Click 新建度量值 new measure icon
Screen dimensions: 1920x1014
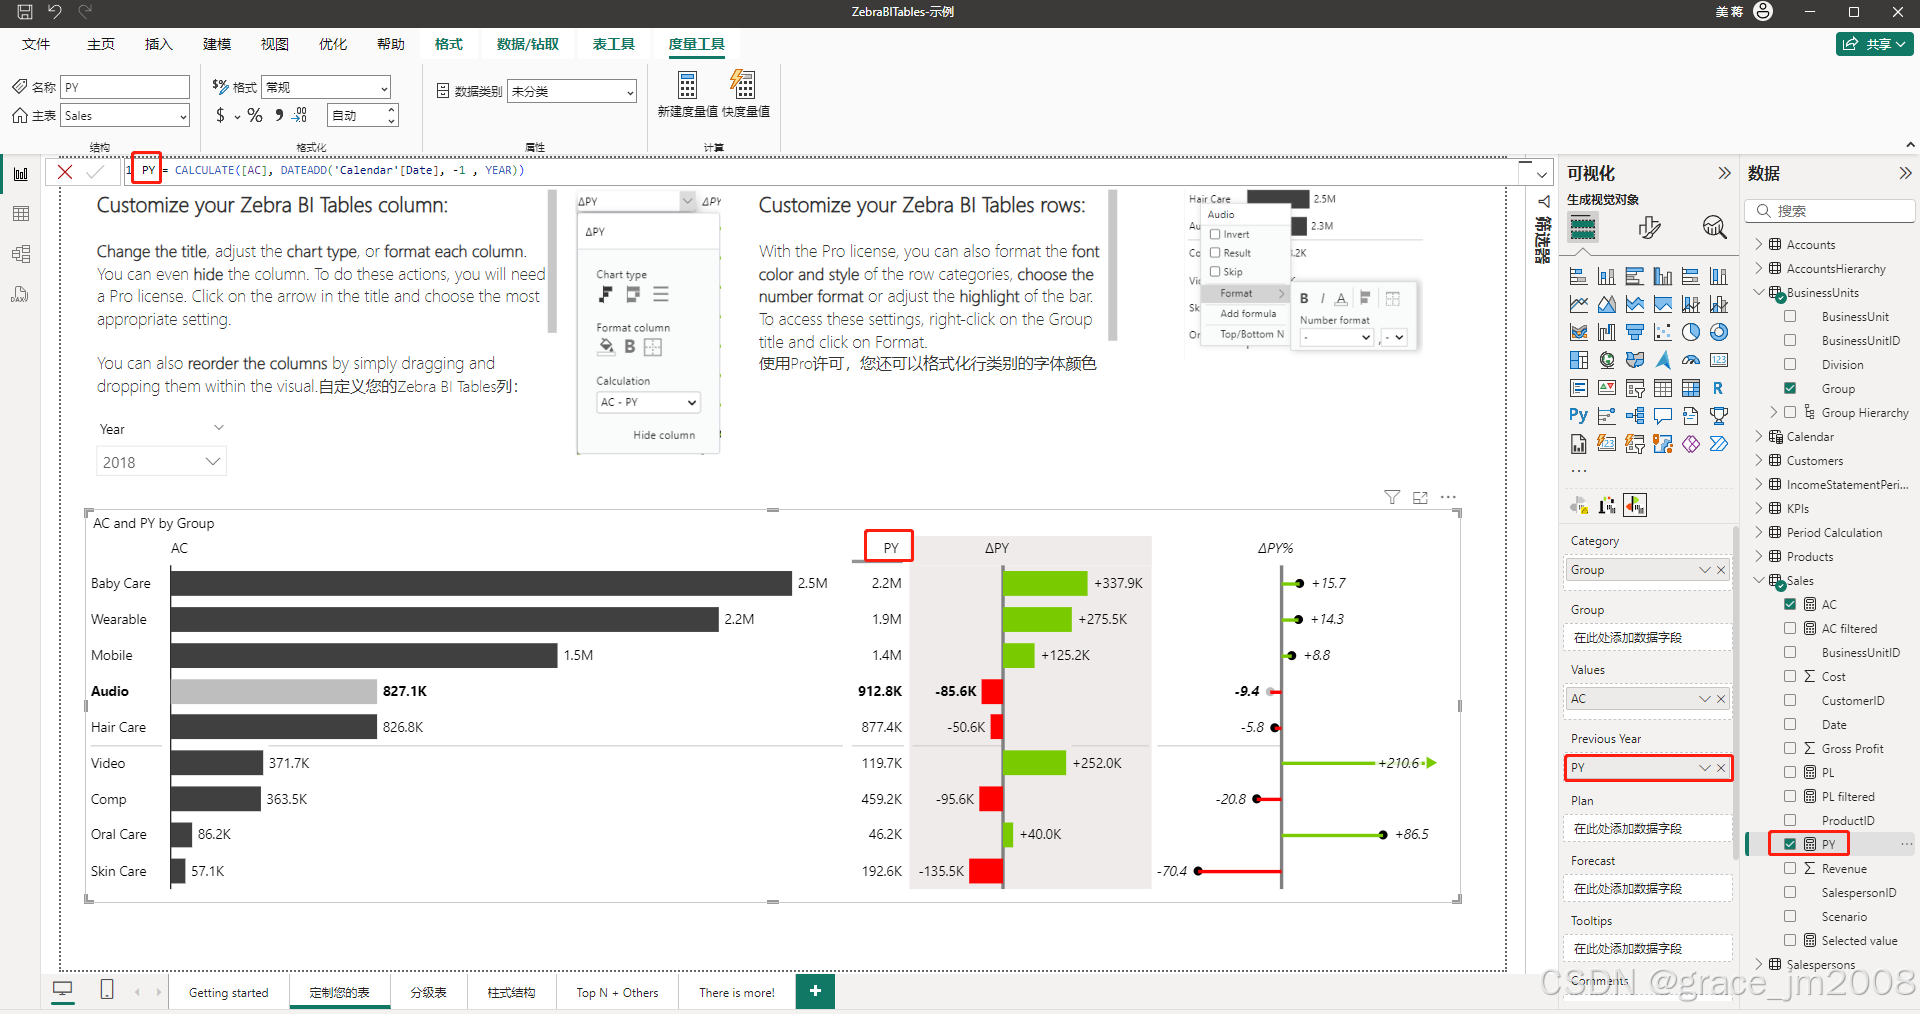[688, 85]
